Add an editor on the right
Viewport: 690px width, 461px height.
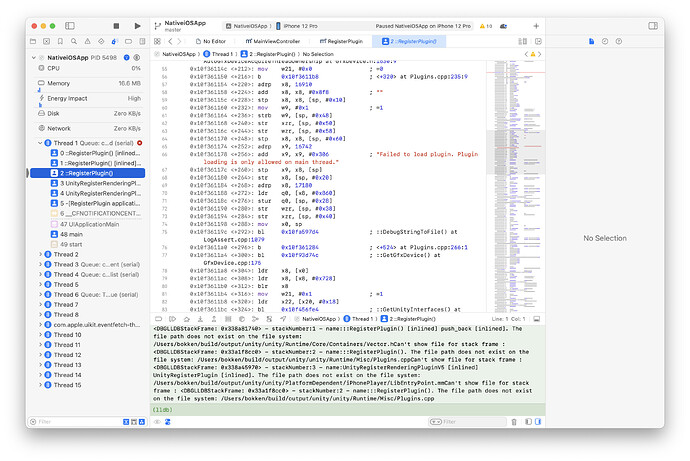(x=538, y=41)
